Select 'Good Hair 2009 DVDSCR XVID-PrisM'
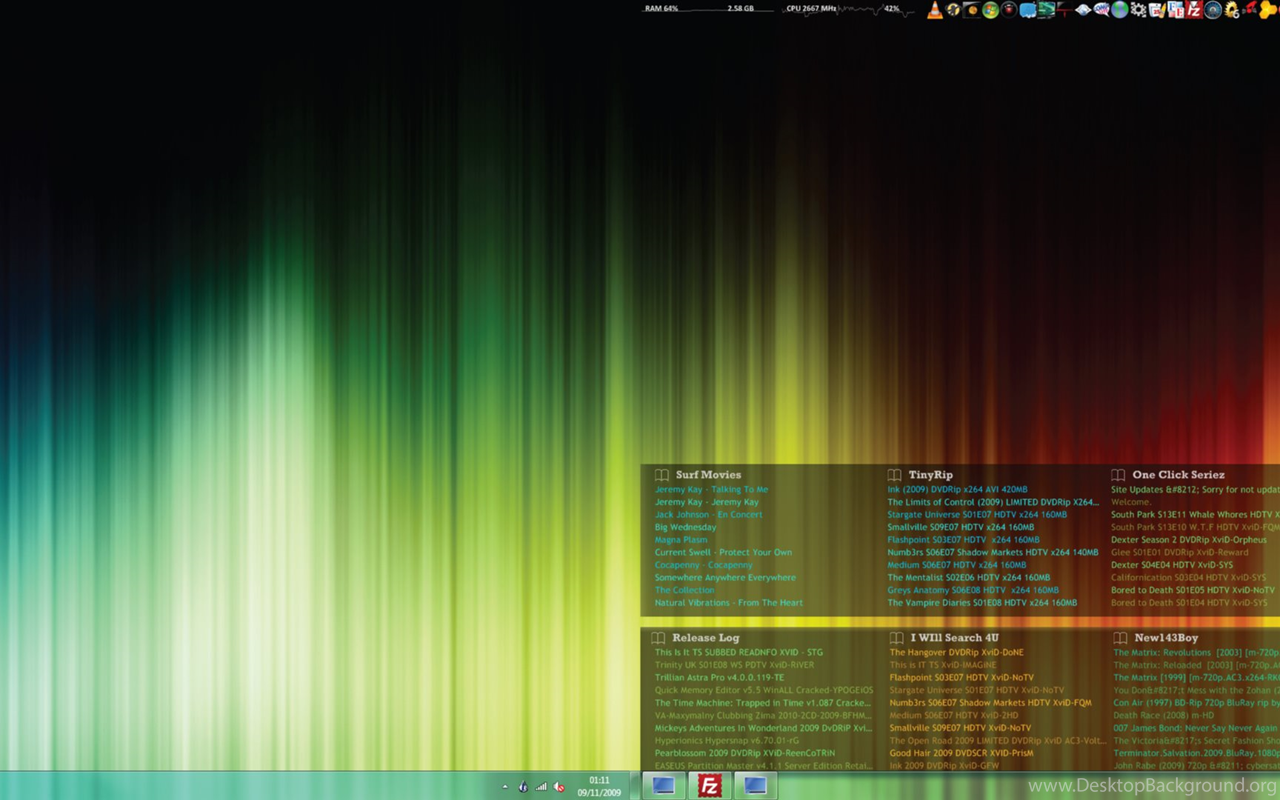Image resolution: width=1280 pixels, height=800 pixels. point(962,753)
